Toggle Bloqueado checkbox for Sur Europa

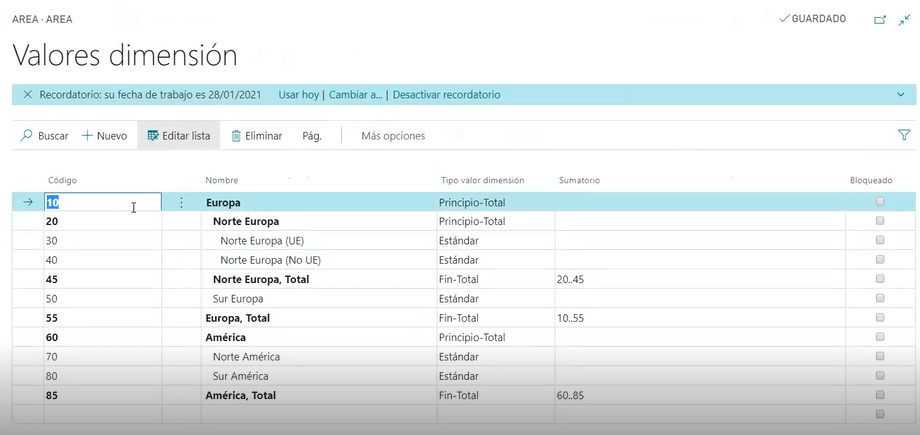tap(880, 298)
